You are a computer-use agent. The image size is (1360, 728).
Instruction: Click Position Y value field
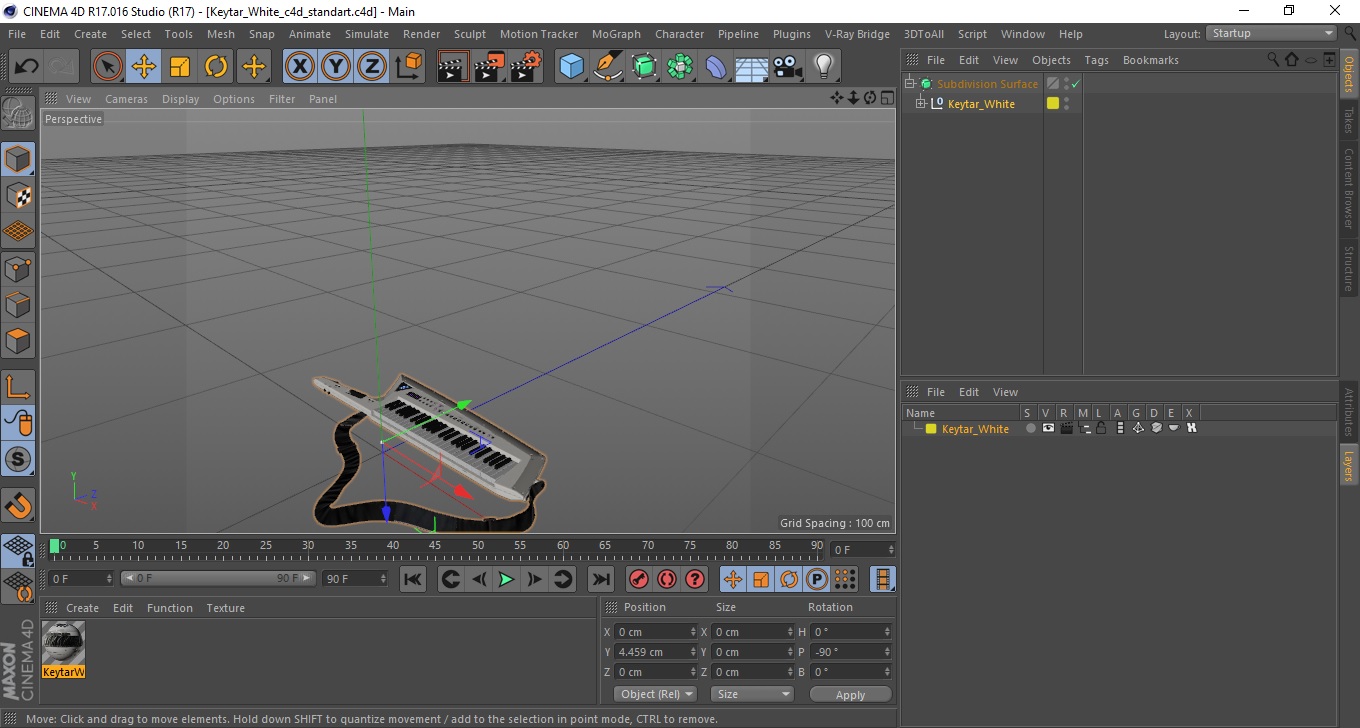point(656,652)
